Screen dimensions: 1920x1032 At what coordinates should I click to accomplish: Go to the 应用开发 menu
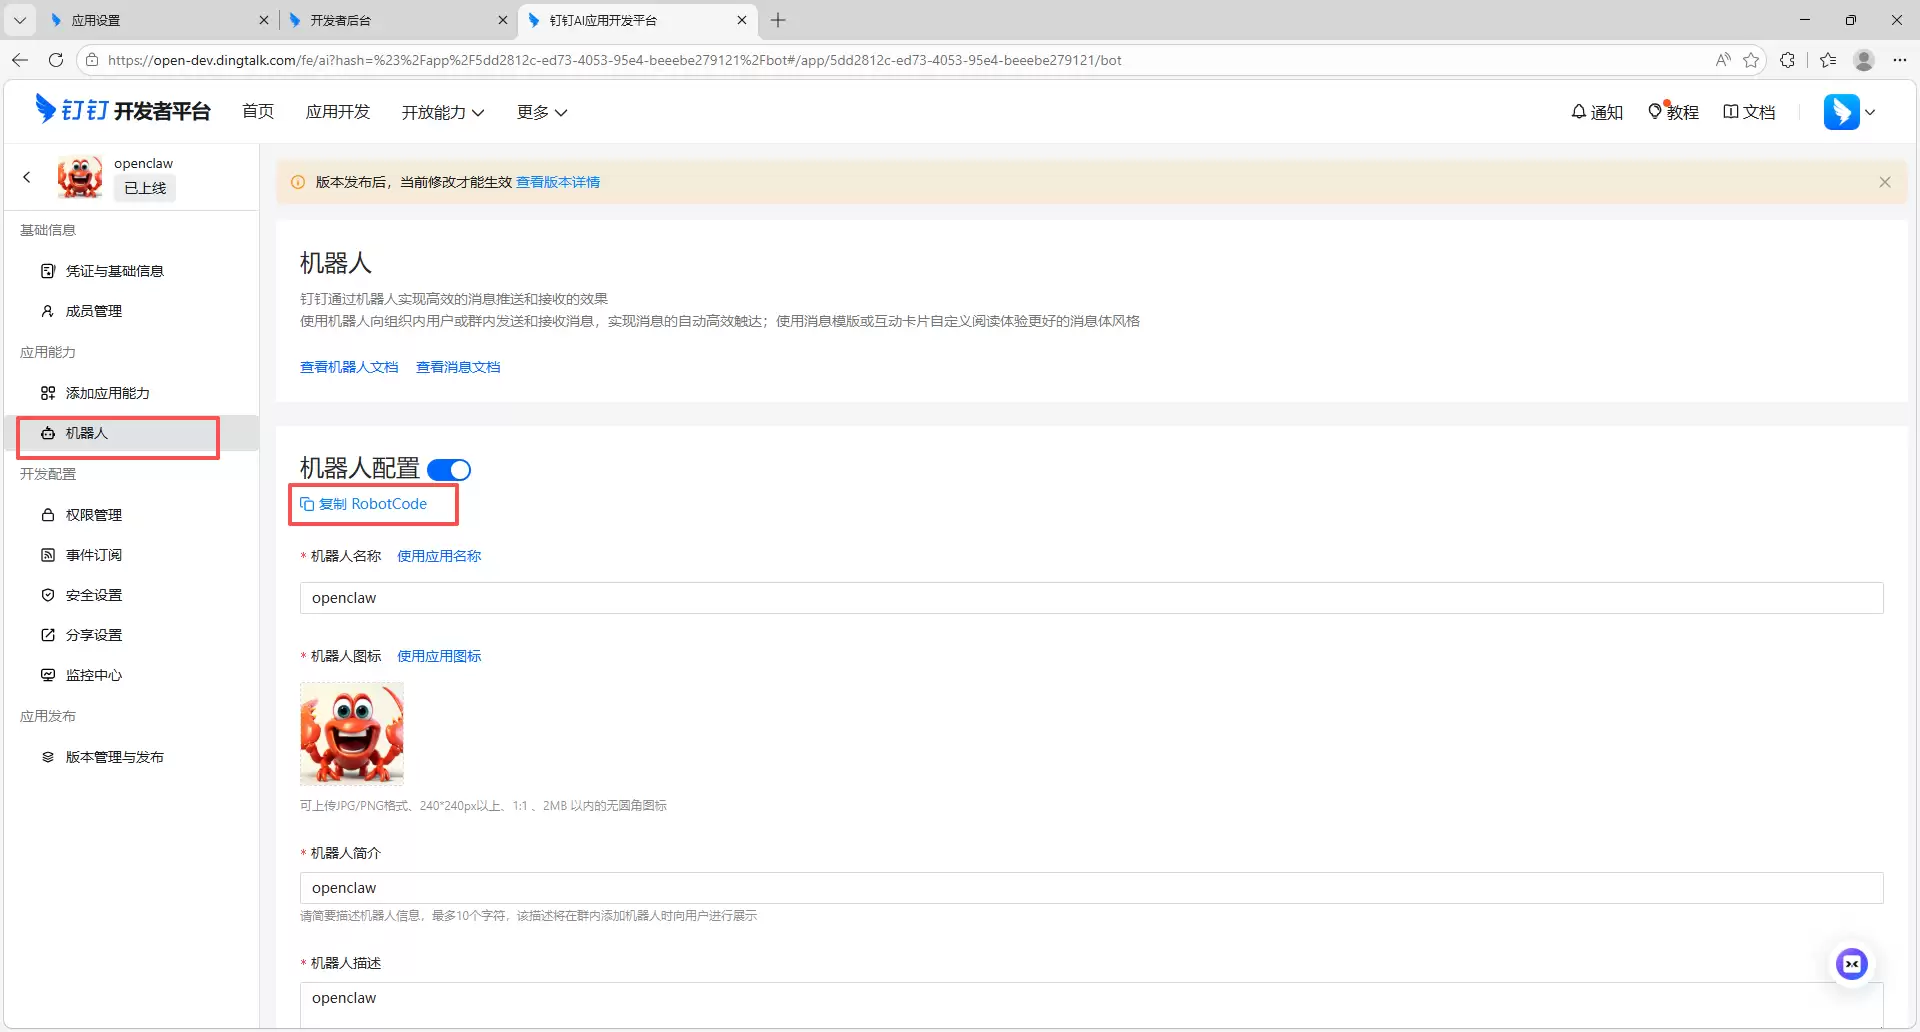click(338, 112)
